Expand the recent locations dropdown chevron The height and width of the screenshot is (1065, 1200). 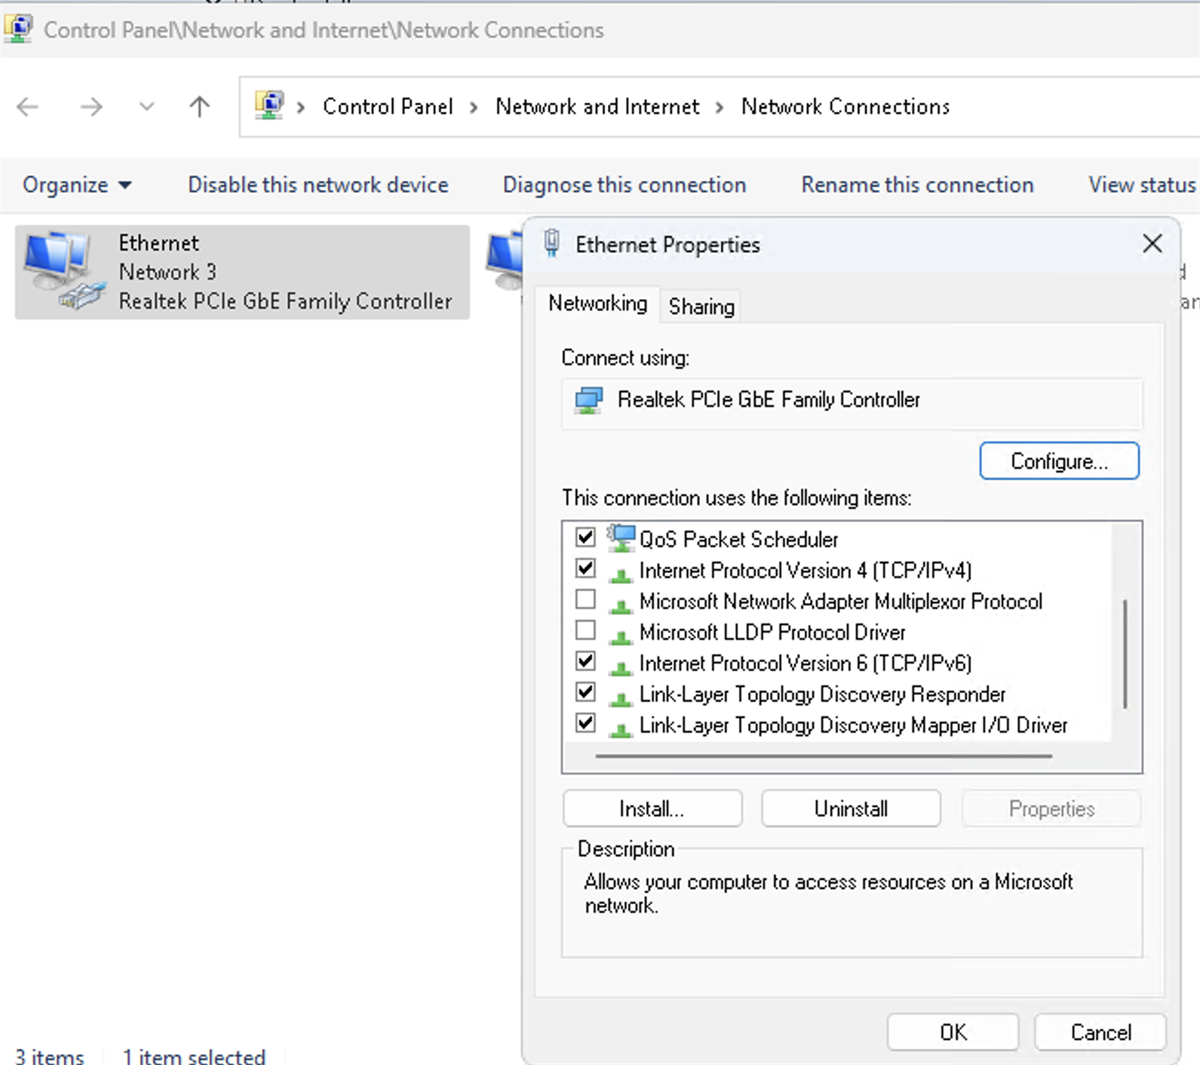147,107
